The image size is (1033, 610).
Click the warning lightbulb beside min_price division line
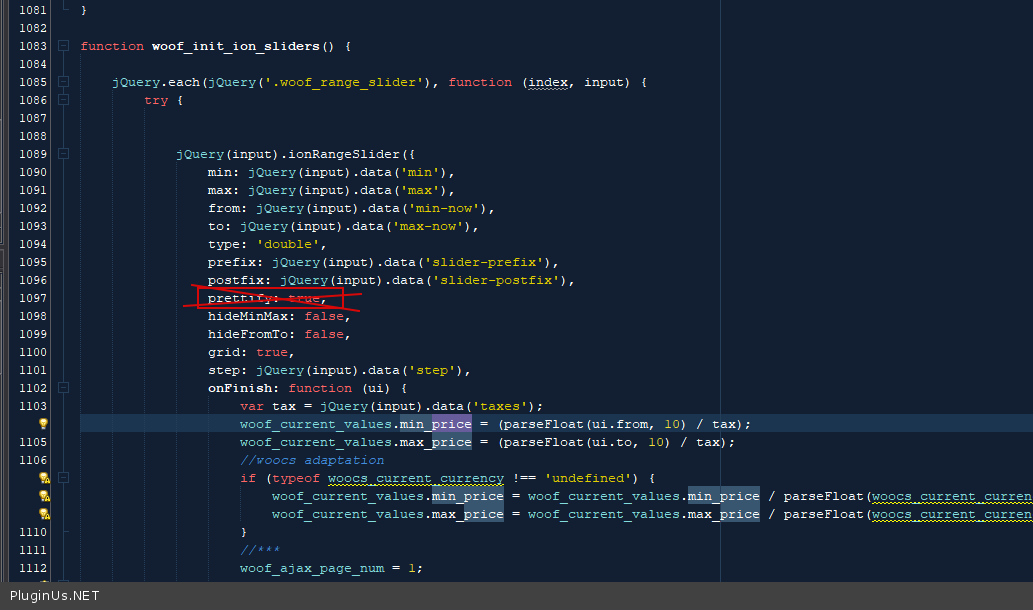pos(43,496)
